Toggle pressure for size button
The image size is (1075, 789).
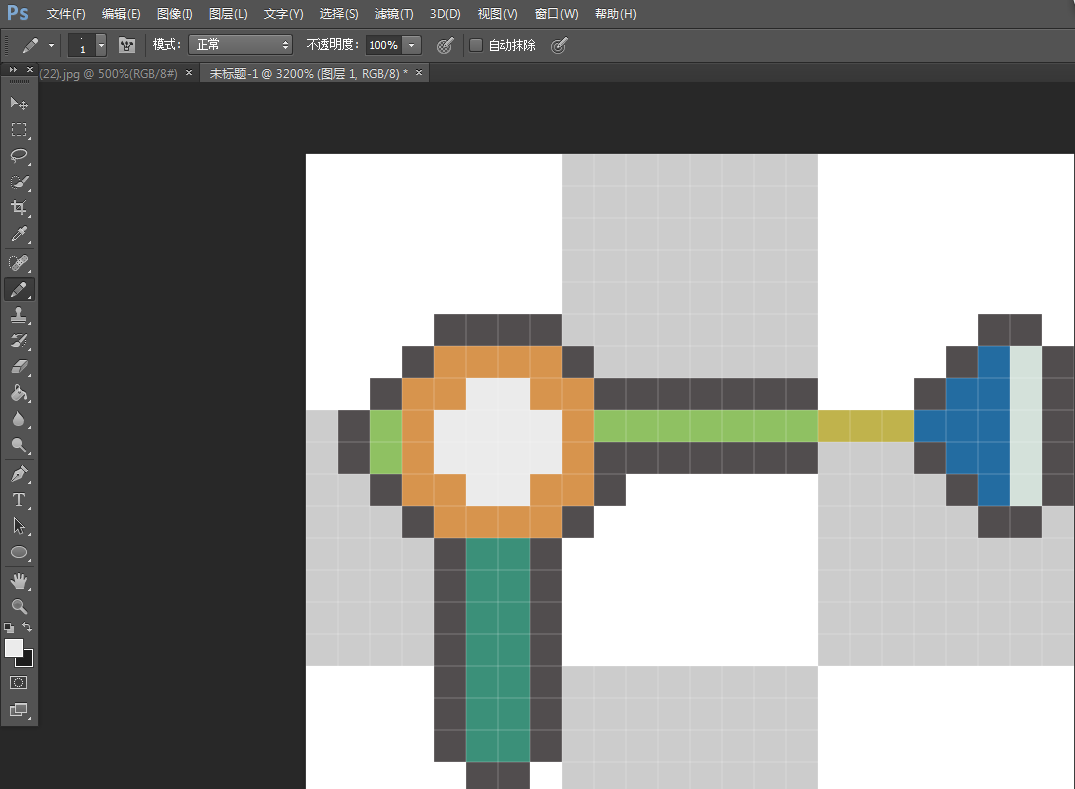pyautogui.click(x=559, y=45)
